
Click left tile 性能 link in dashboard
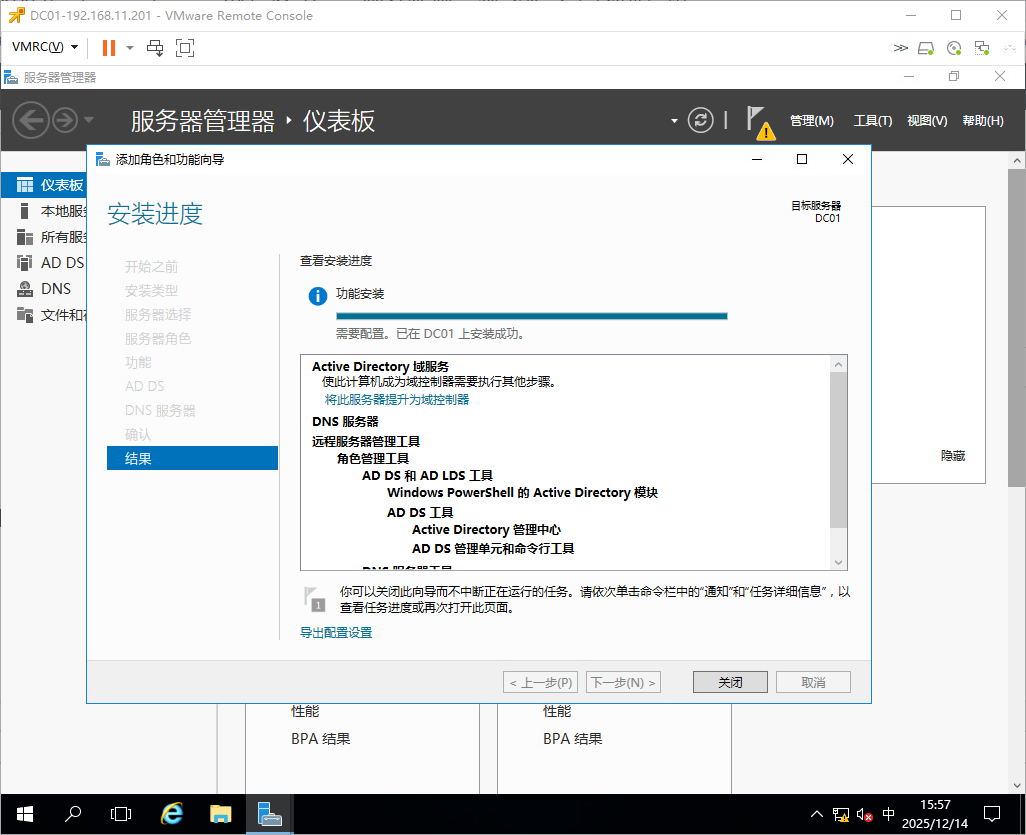click(305, 711)
